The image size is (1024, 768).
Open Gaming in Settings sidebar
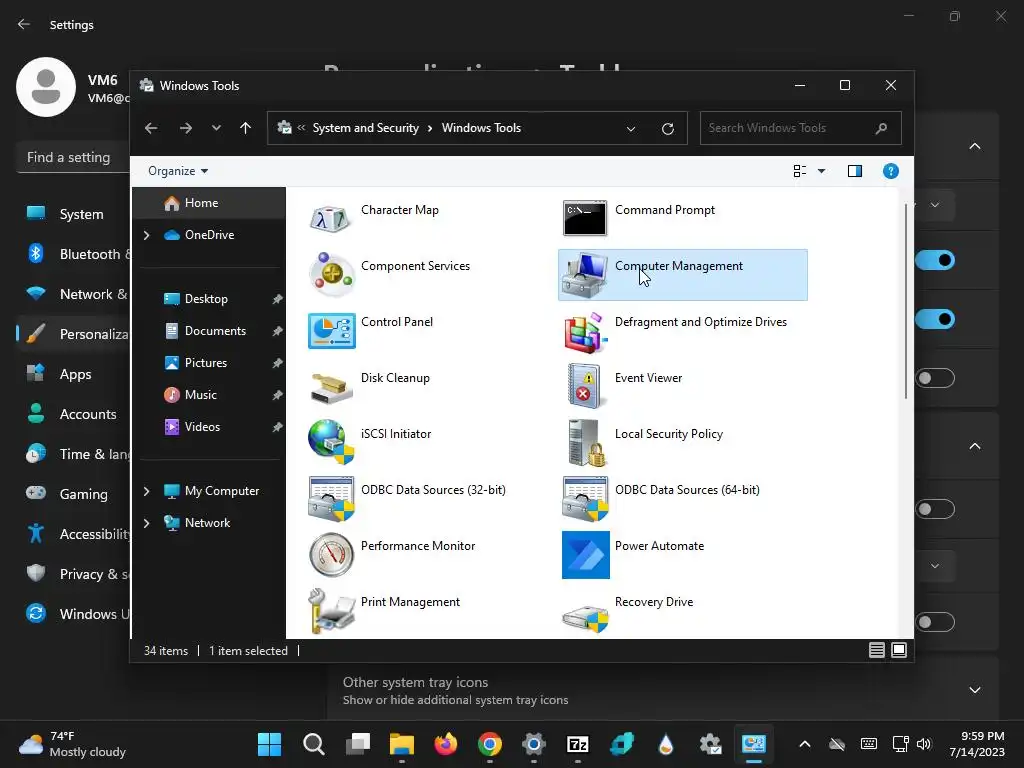73,494
